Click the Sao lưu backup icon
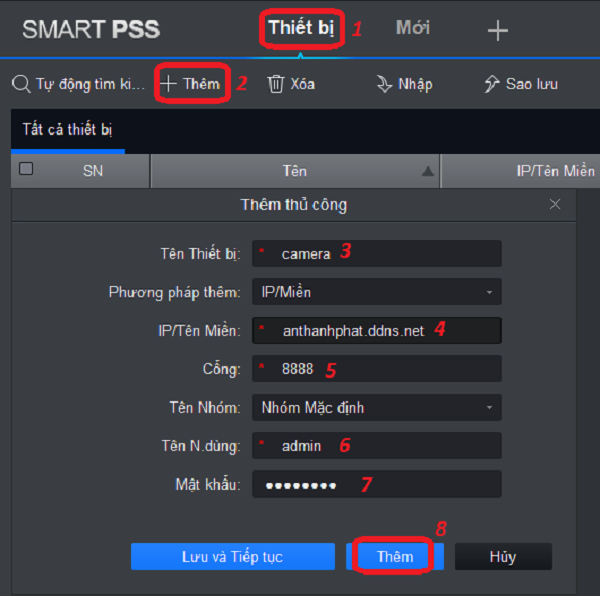Screen dimensions: 600x596 pyautogui.click(x=492, y=84)
